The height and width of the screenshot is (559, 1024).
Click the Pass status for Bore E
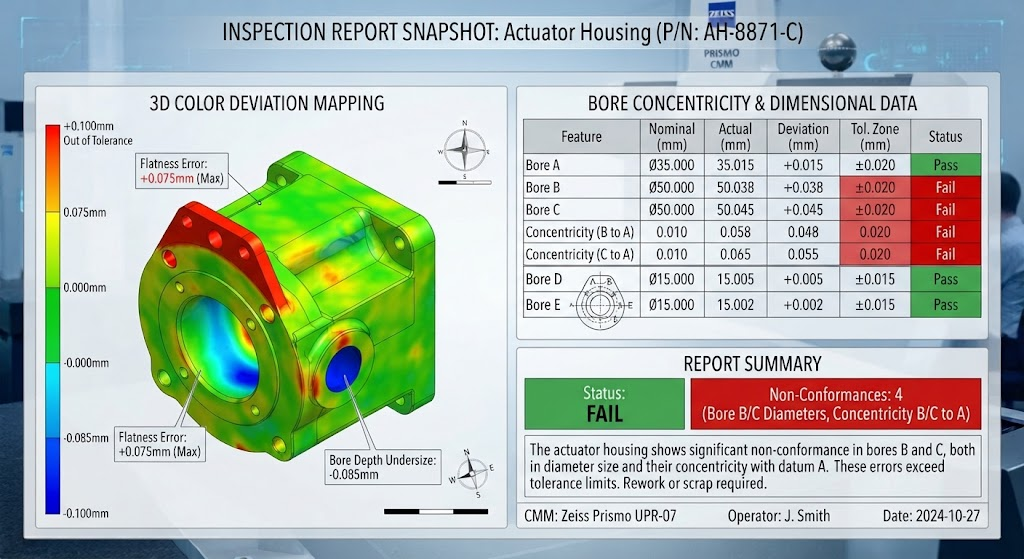click(946, 304)
